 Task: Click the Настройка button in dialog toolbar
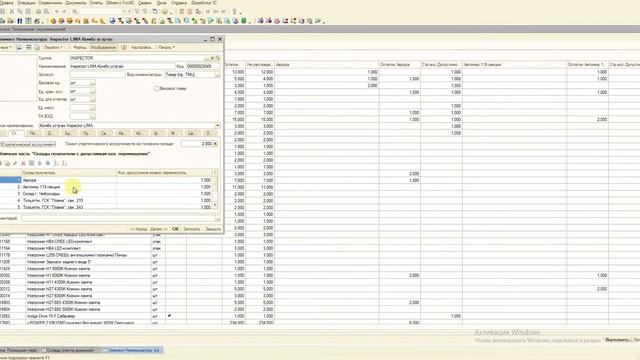[141, 47]
